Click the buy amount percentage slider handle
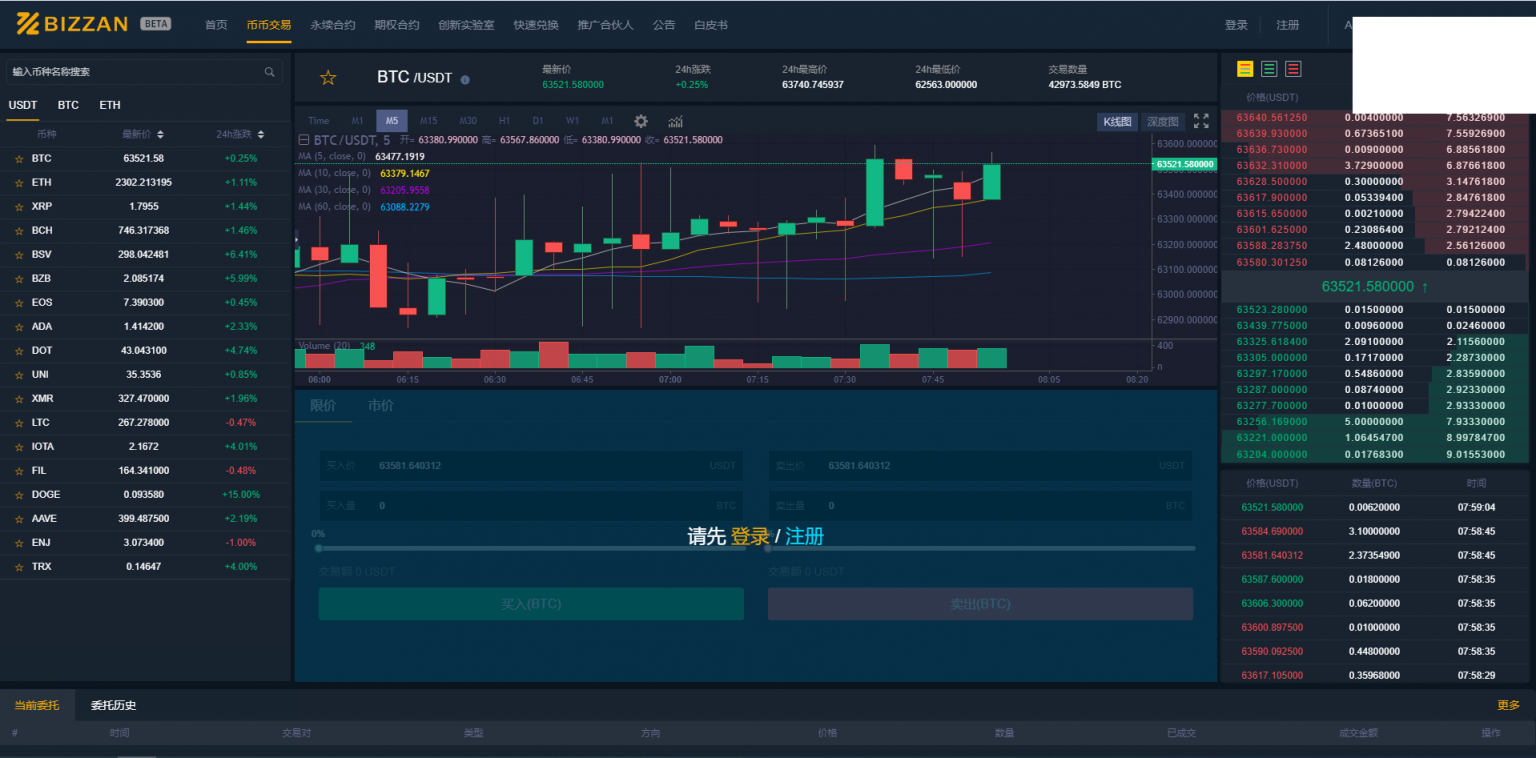Viewport: 1536px width, 758px height. 319,548
